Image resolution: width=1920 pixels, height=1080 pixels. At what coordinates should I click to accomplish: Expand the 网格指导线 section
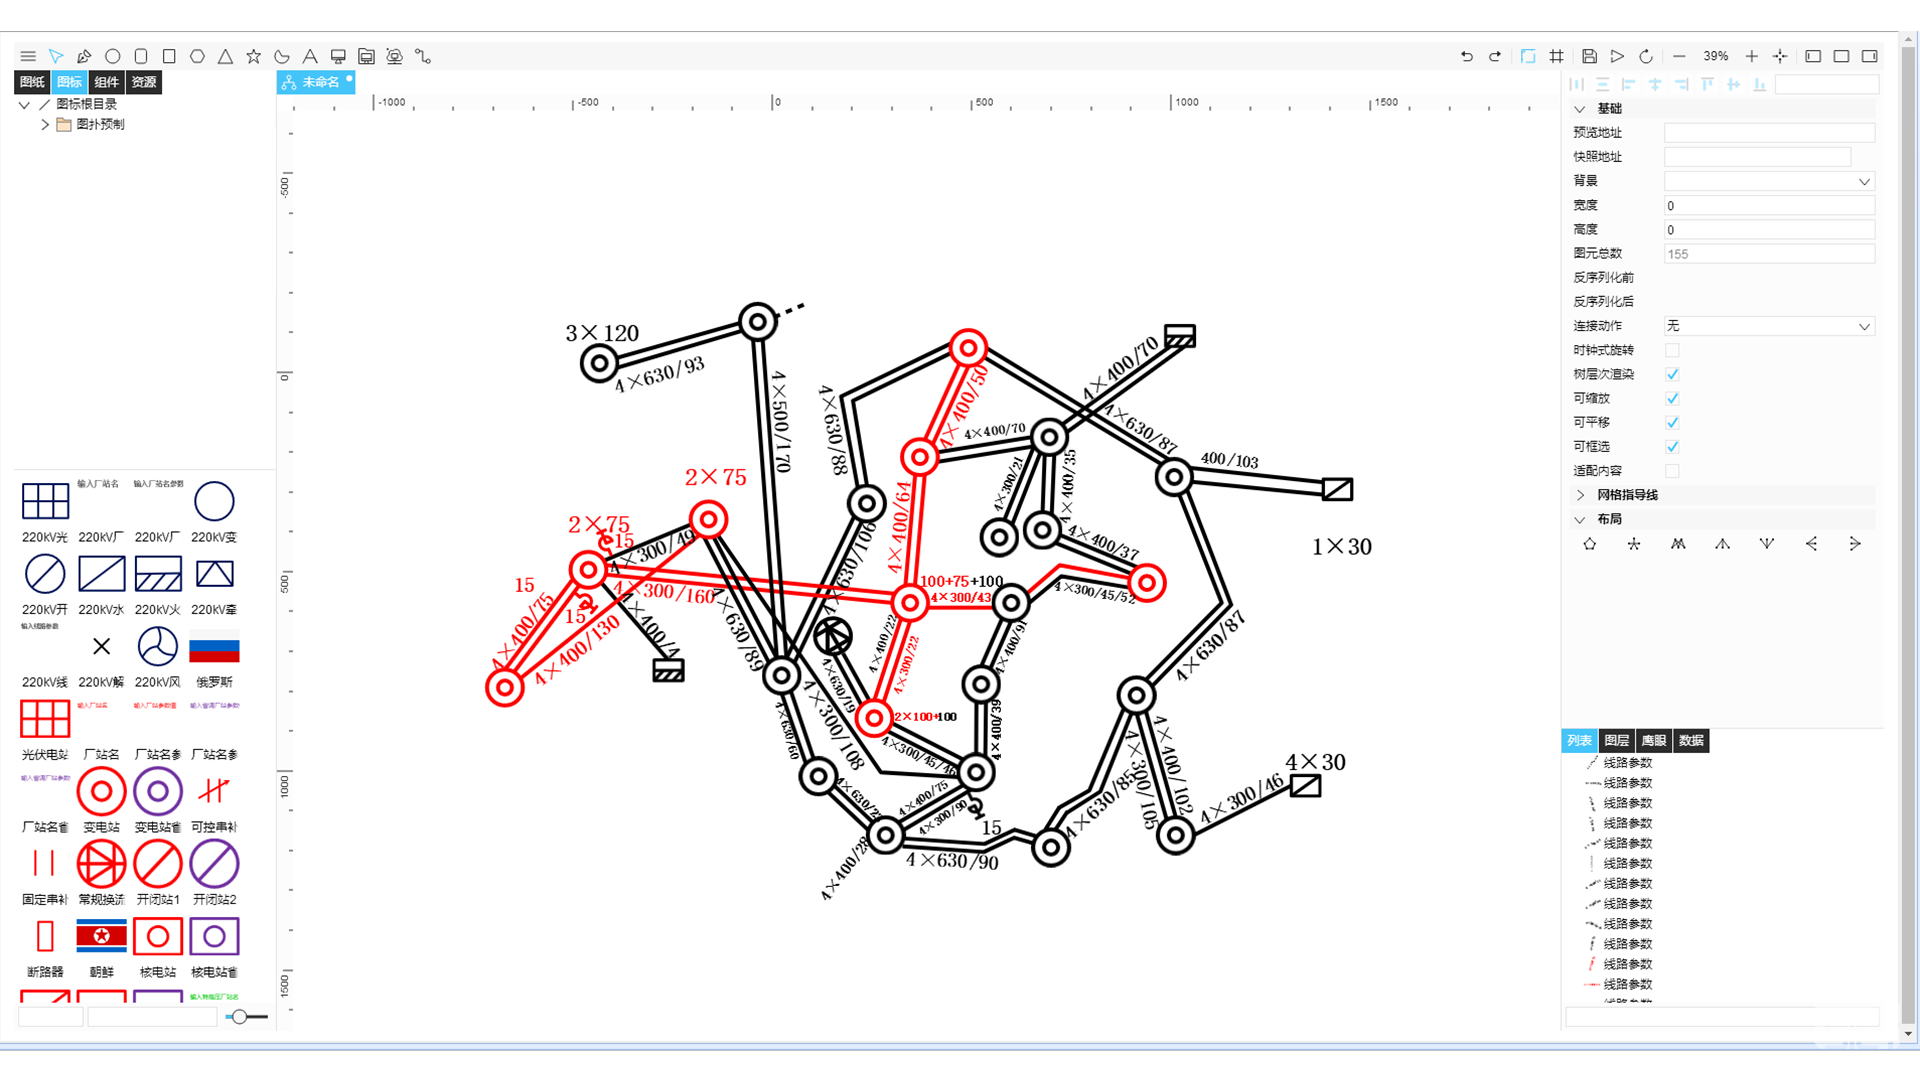pyautogui.click(x=1580, y=495)
